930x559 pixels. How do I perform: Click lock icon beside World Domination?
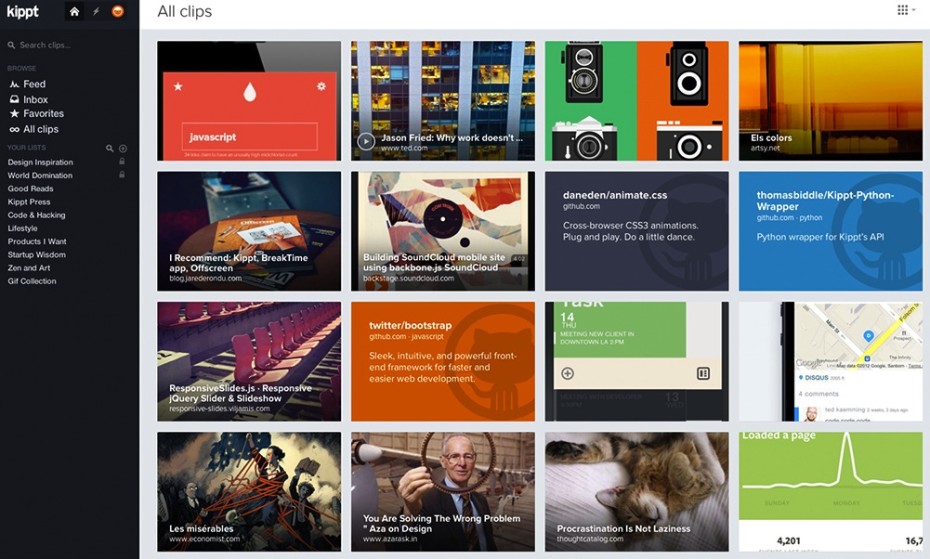122,174
